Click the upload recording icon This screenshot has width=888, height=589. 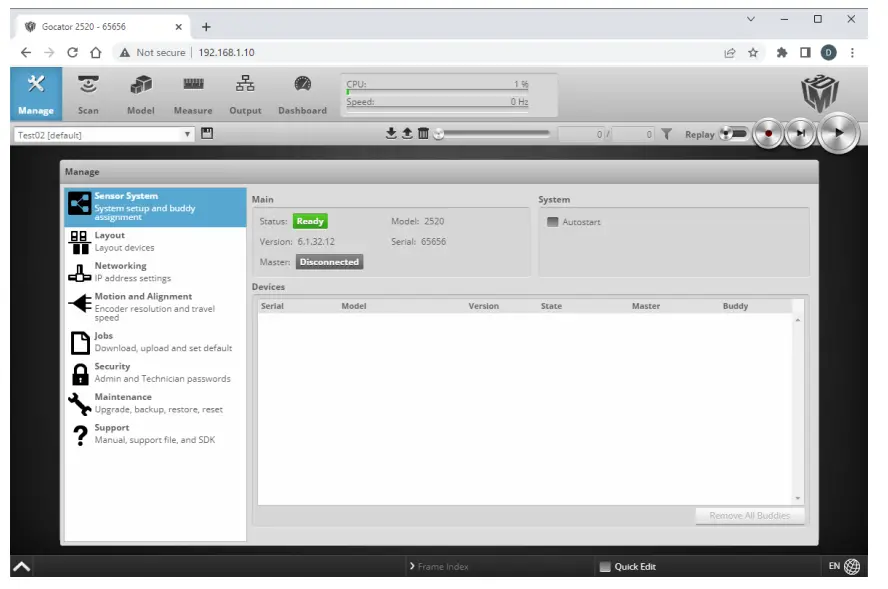pos(407,134)
